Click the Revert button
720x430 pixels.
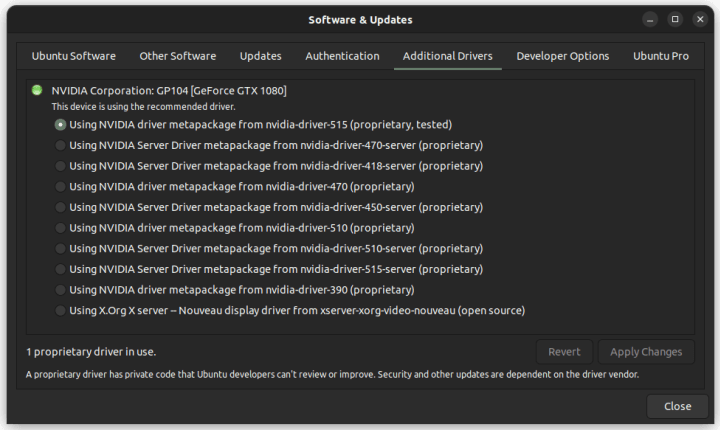tap(564, 352)
